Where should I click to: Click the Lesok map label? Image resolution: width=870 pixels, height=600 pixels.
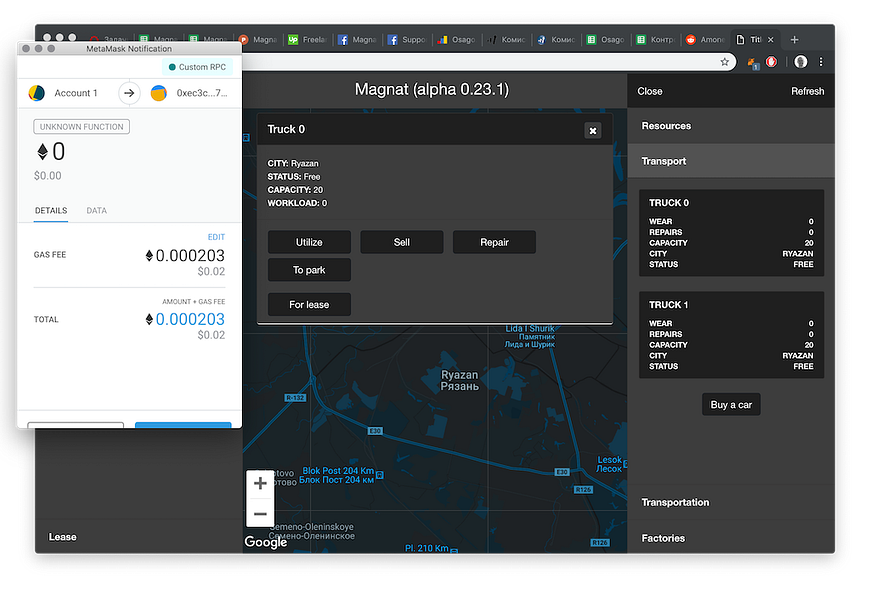tap(609, 464)
